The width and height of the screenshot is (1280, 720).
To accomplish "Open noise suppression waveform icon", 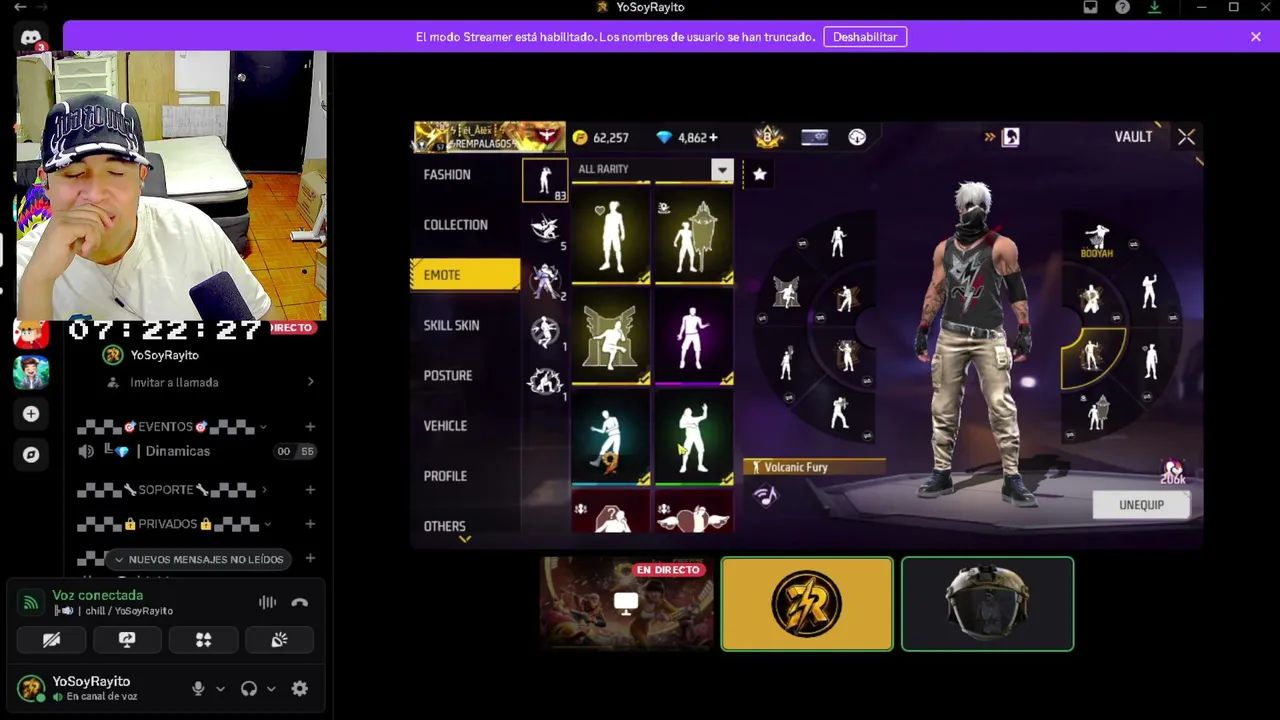I will tap(267, 602).
